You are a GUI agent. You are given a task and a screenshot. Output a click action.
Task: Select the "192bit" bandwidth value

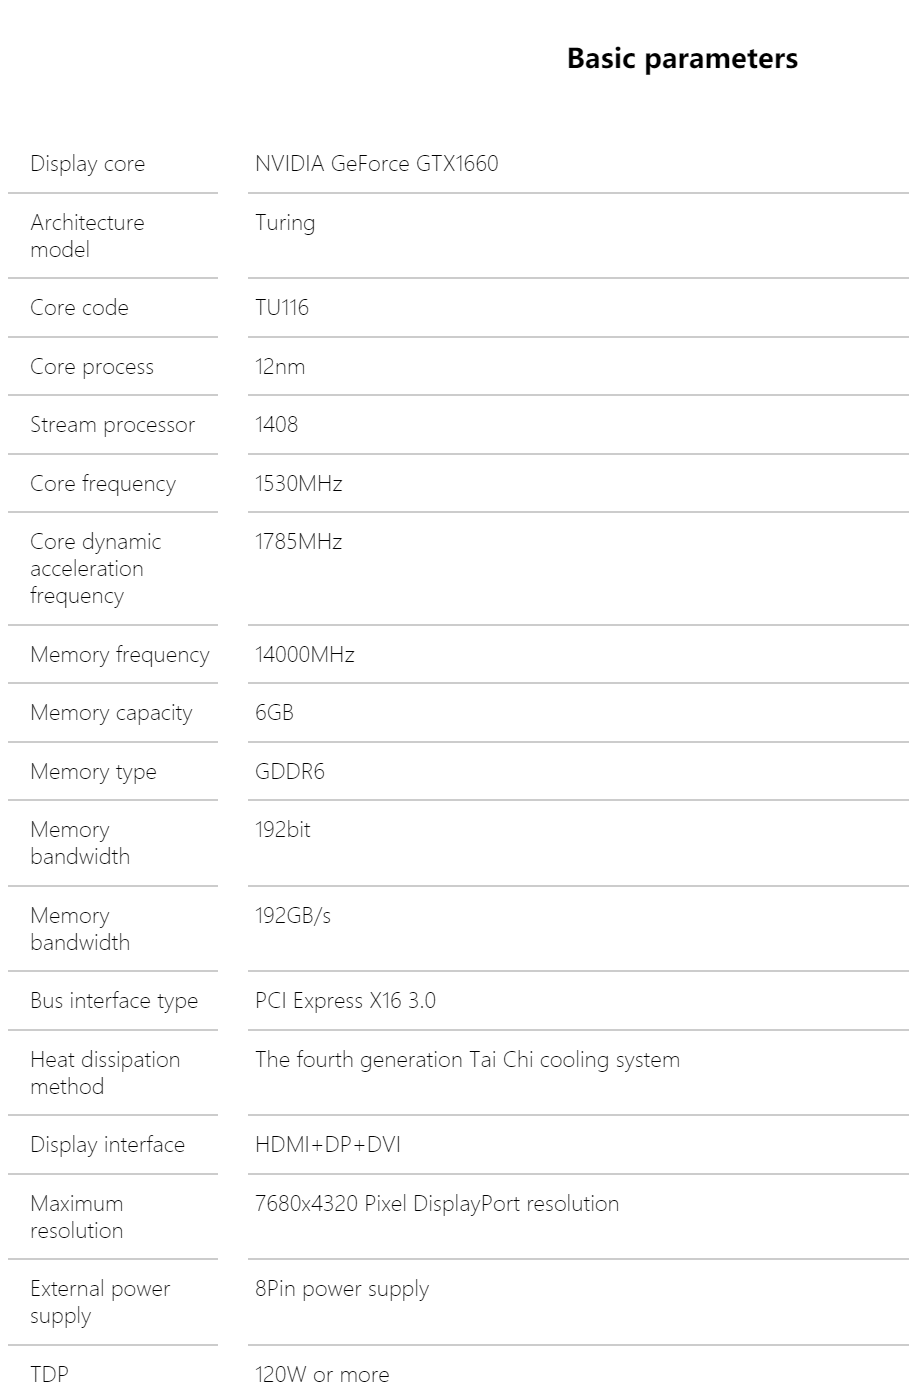click(x=283, y=829)
